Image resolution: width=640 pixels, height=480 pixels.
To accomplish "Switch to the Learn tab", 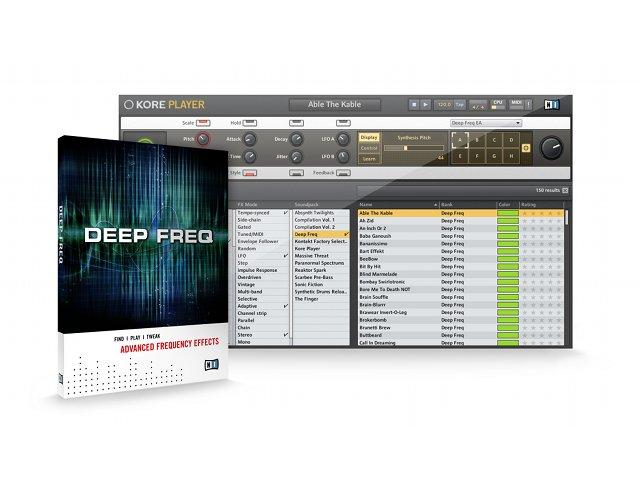I will coord(369,159).
